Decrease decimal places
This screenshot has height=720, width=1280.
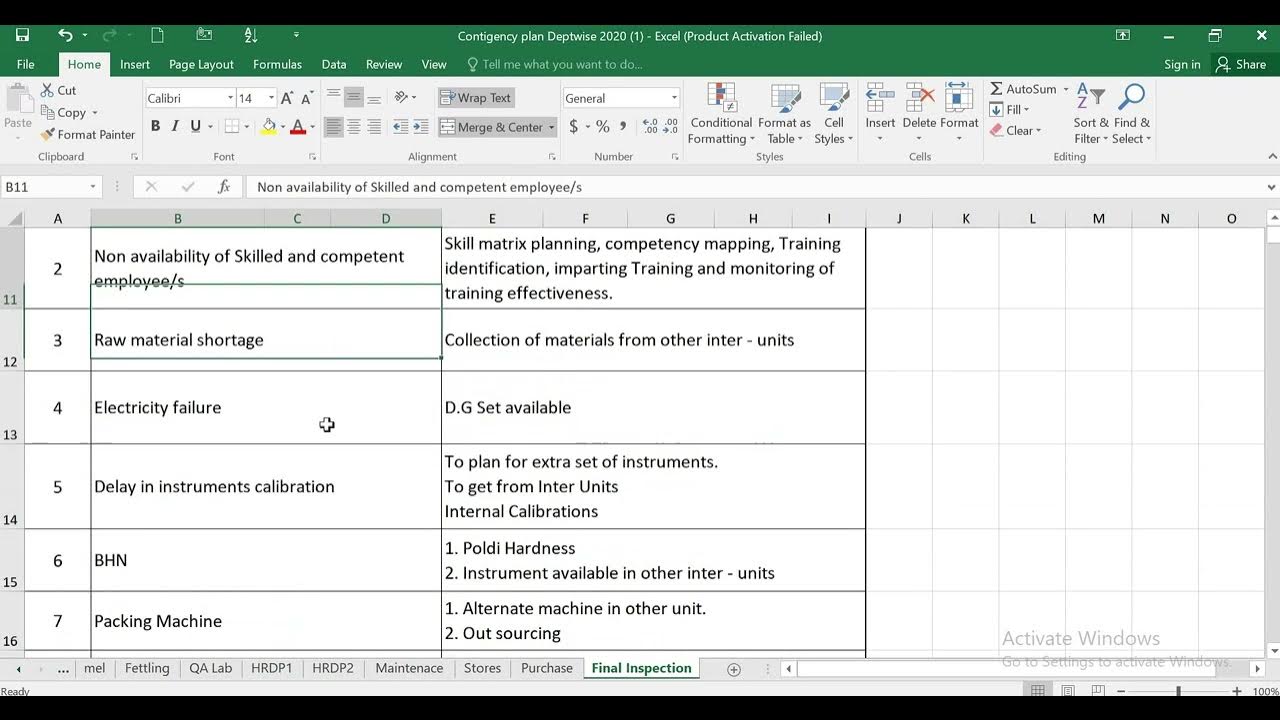pos(670,127)
